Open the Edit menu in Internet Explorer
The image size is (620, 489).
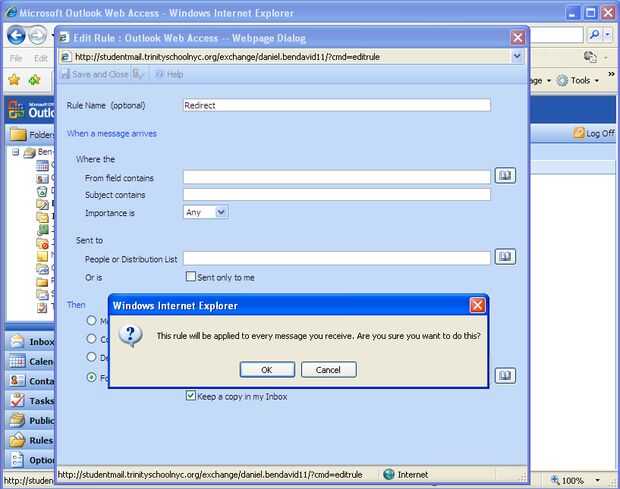(41, 59)
